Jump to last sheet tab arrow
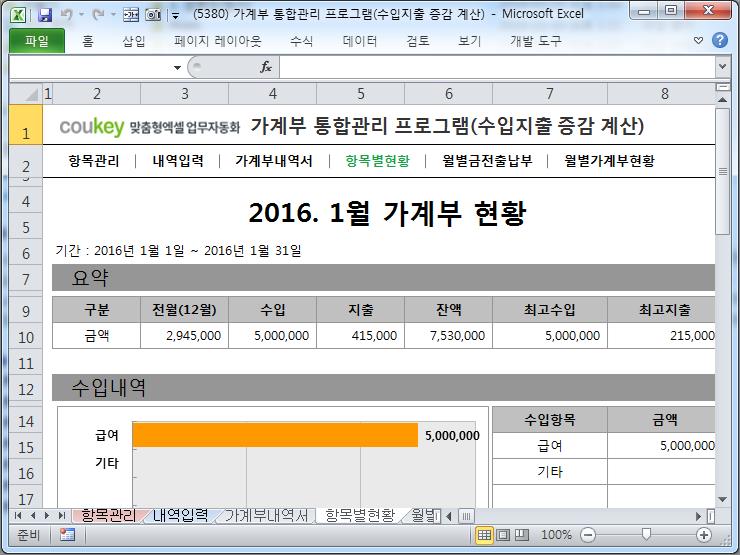This screenshot has height=555, width=740. point(62,515)
